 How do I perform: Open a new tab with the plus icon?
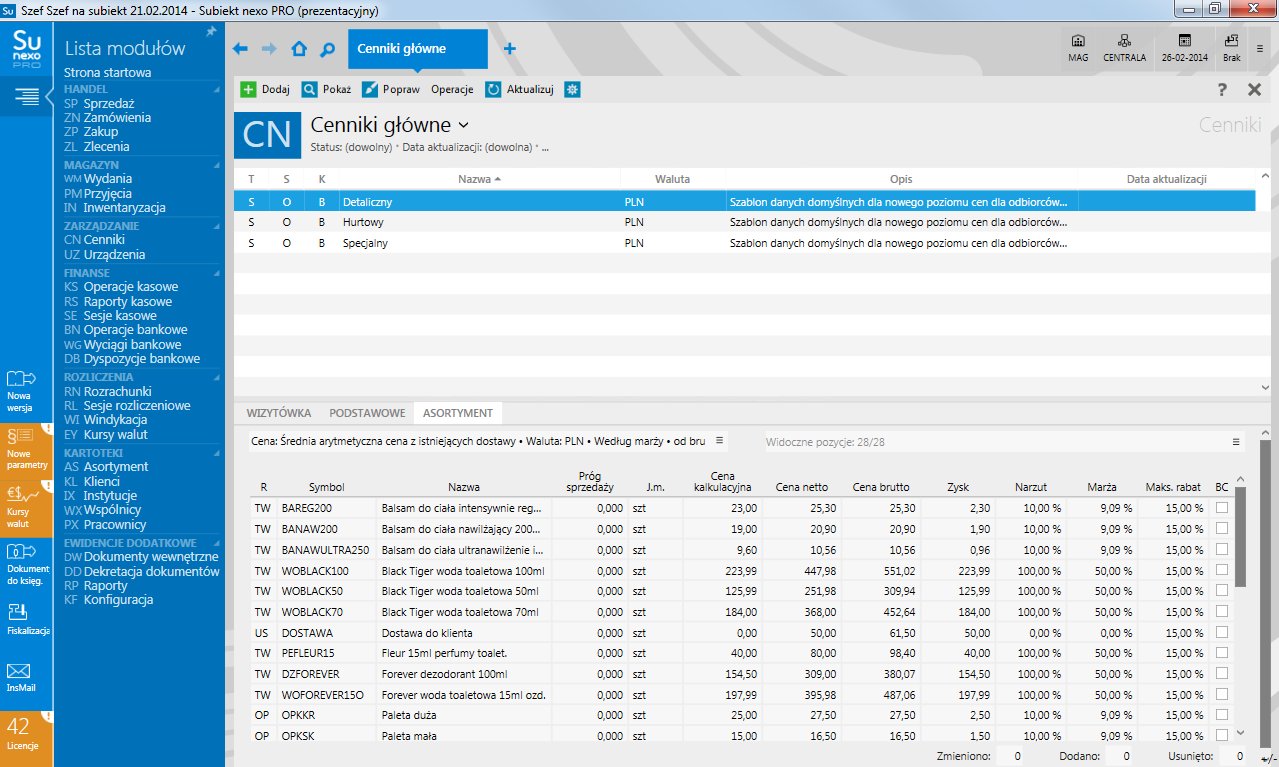pos(510,49)
